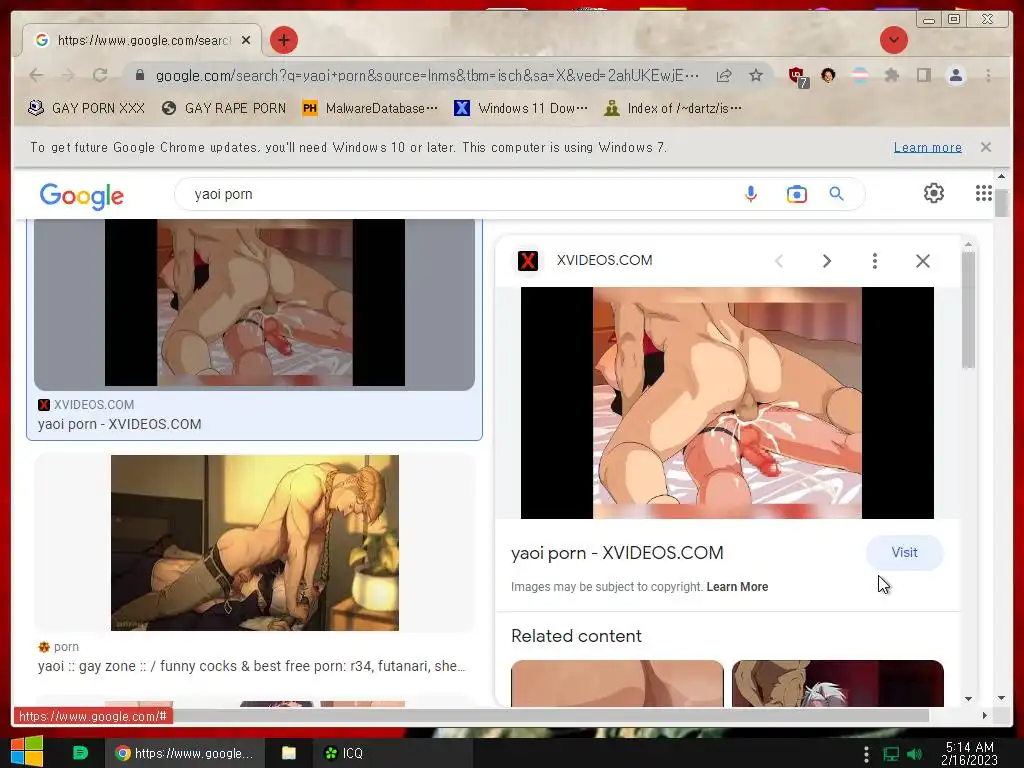
Task: Open File Explorer from the taskbar
Action: [289, 753]
